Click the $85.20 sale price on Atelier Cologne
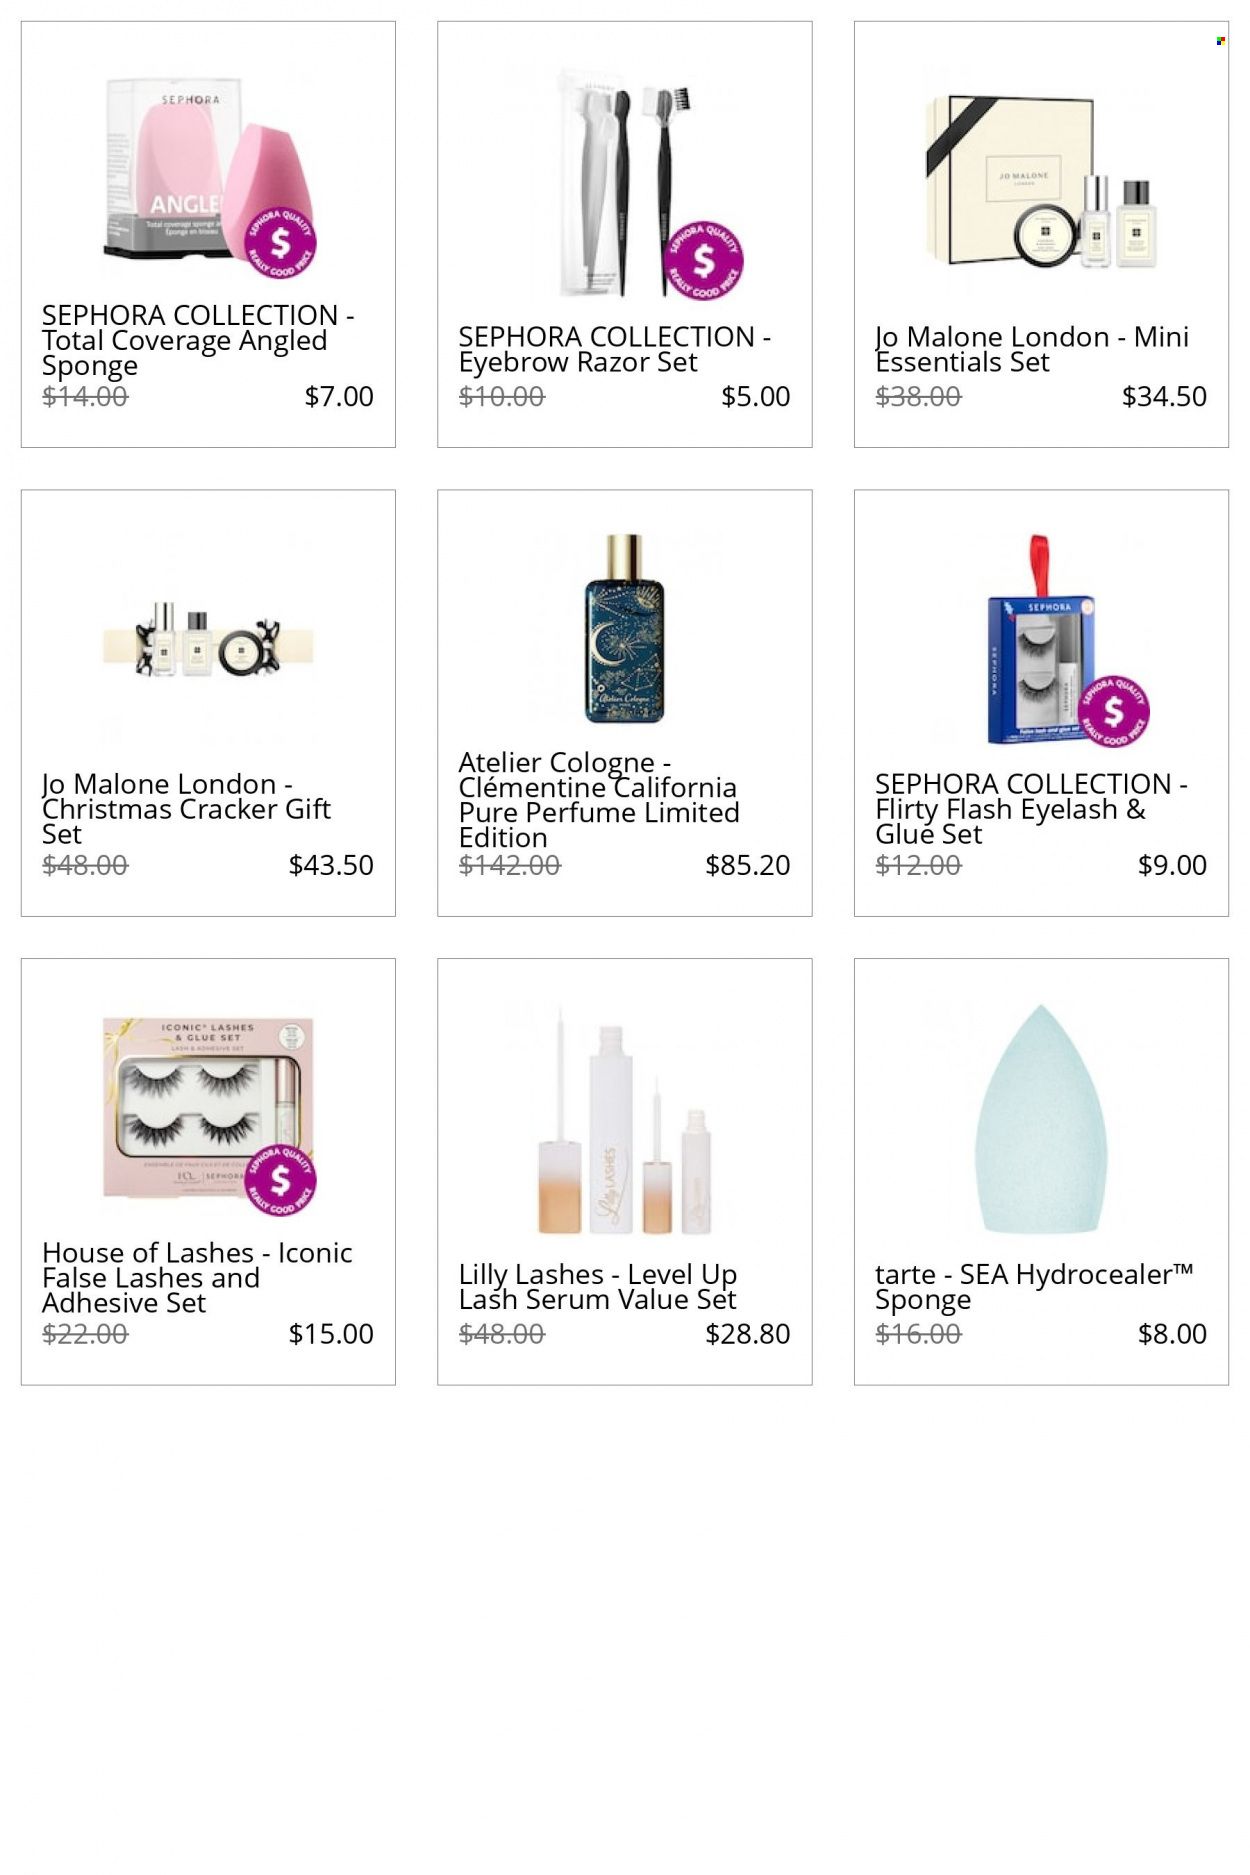Viewport: 1250px width, 1875px height. click(x=748, y=865)
